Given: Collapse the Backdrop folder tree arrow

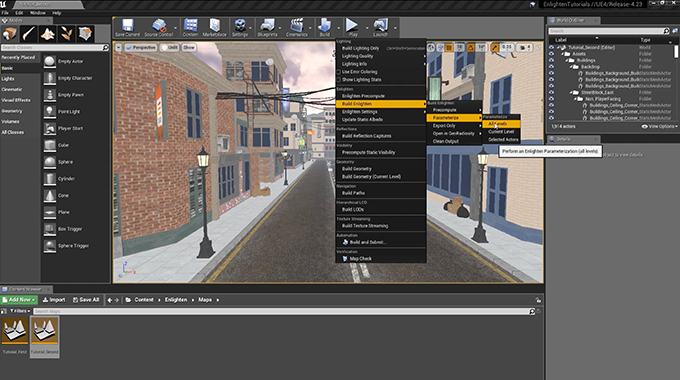Looking at the screenshot, I should [x=571, y=67].
